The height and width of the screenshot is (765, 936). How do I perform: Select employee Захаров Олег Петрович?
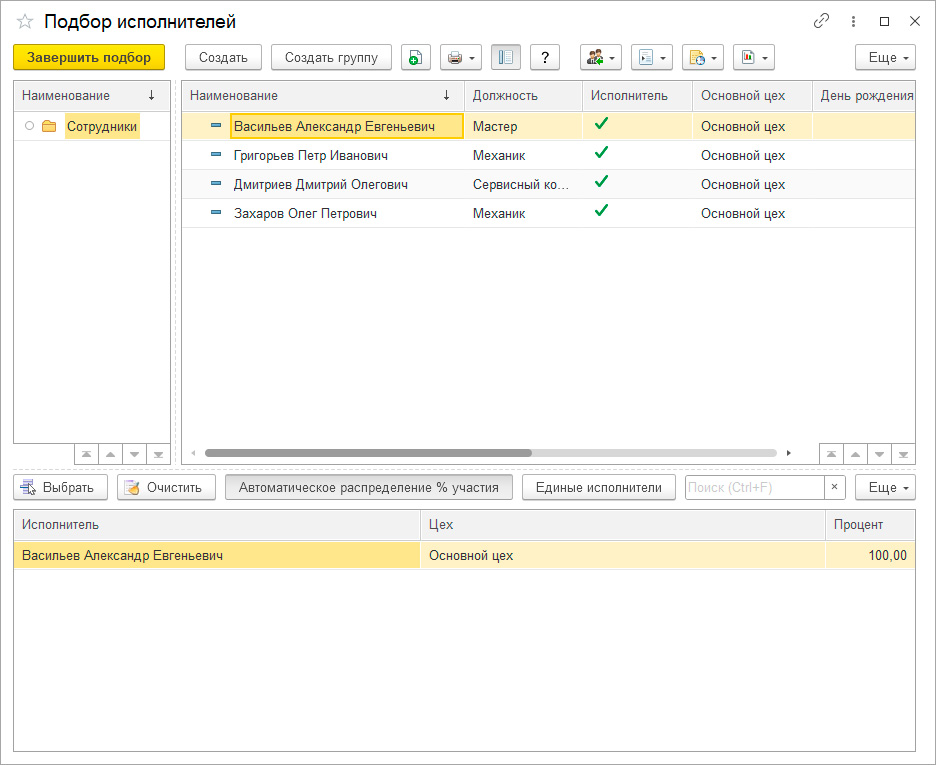click(x=305, y=214)
